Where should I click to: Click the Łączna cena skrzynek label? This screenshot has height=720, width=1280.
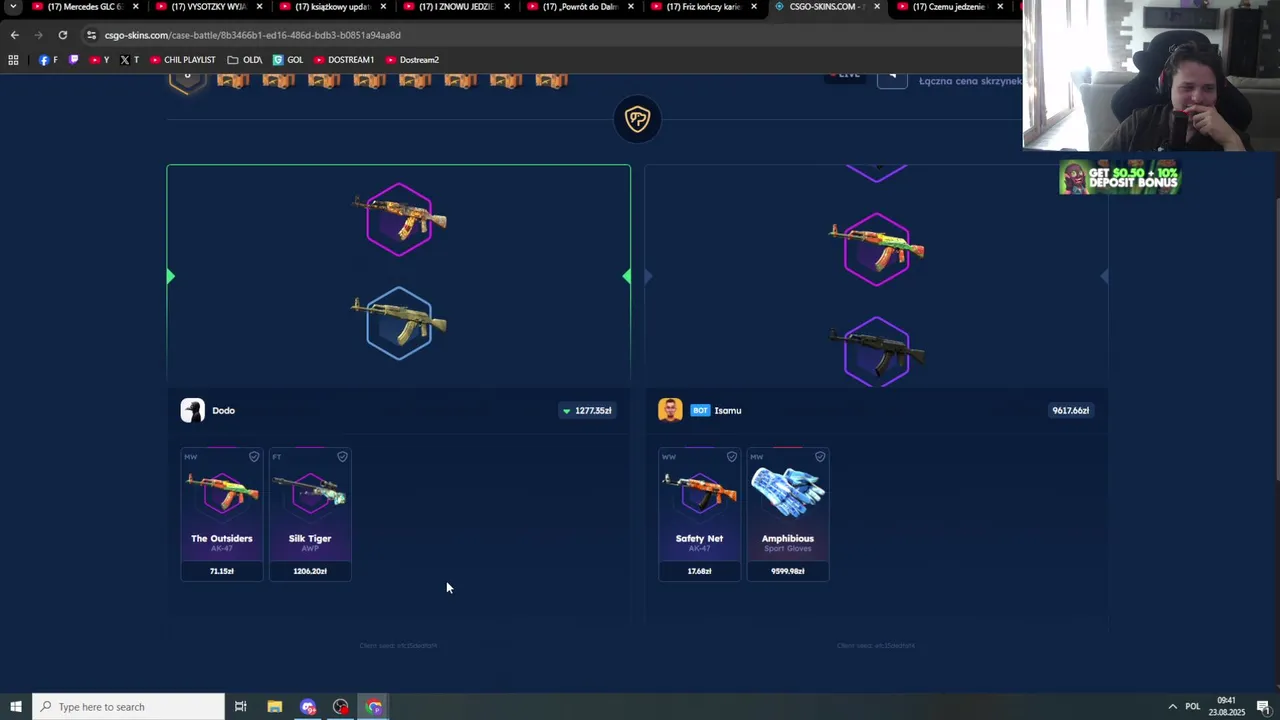tap(970, 81)
